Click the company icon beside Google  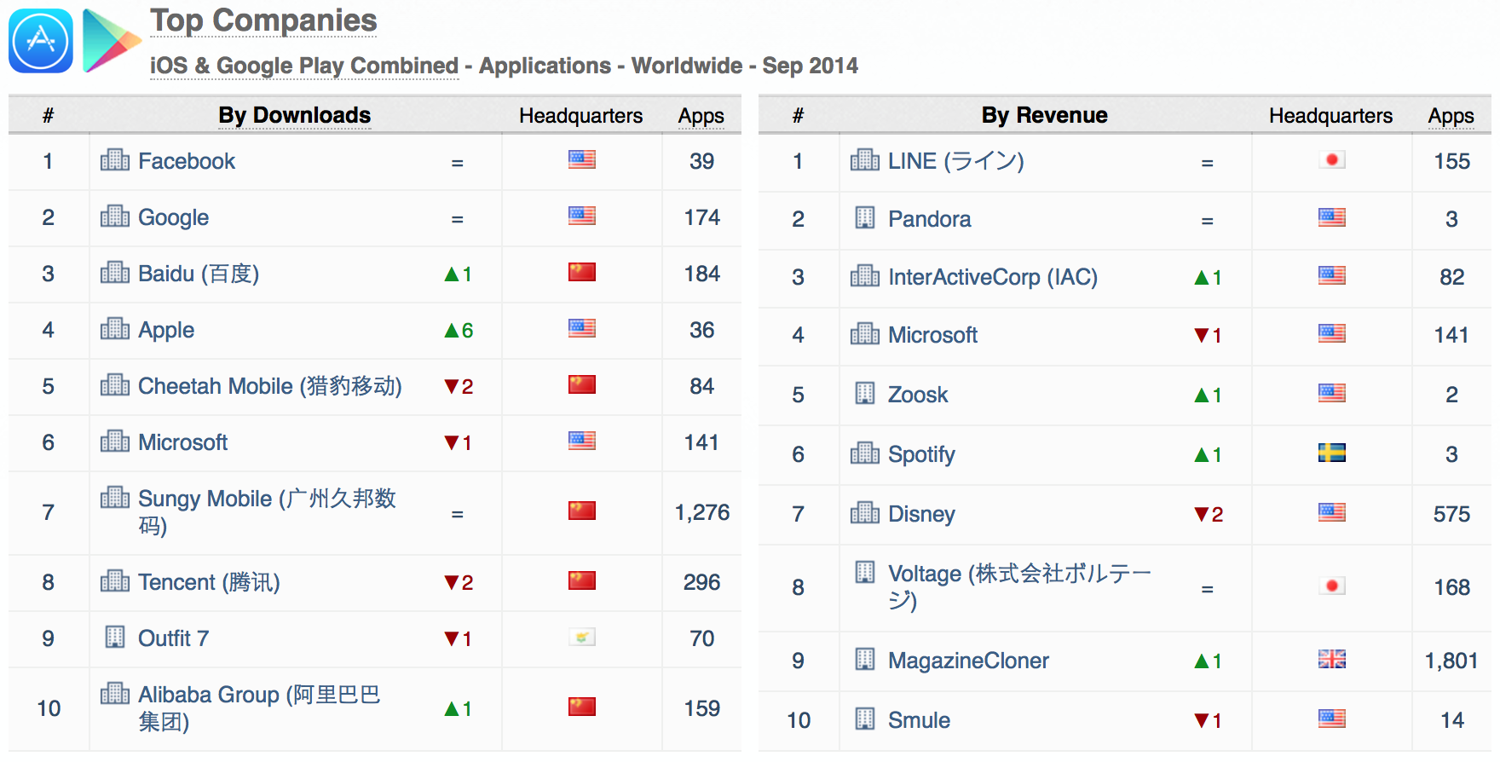point(115,216)
